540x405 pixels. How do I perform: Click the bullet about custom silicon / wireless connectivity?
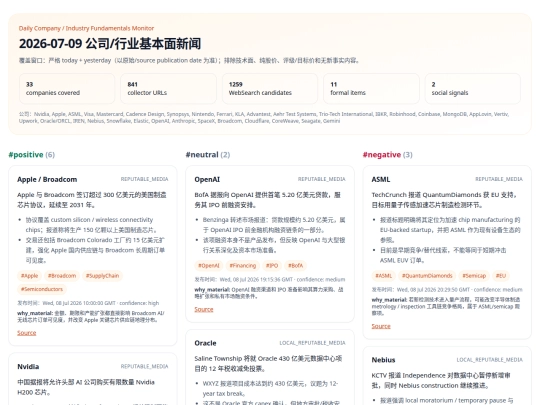click(x=91, y=225)
